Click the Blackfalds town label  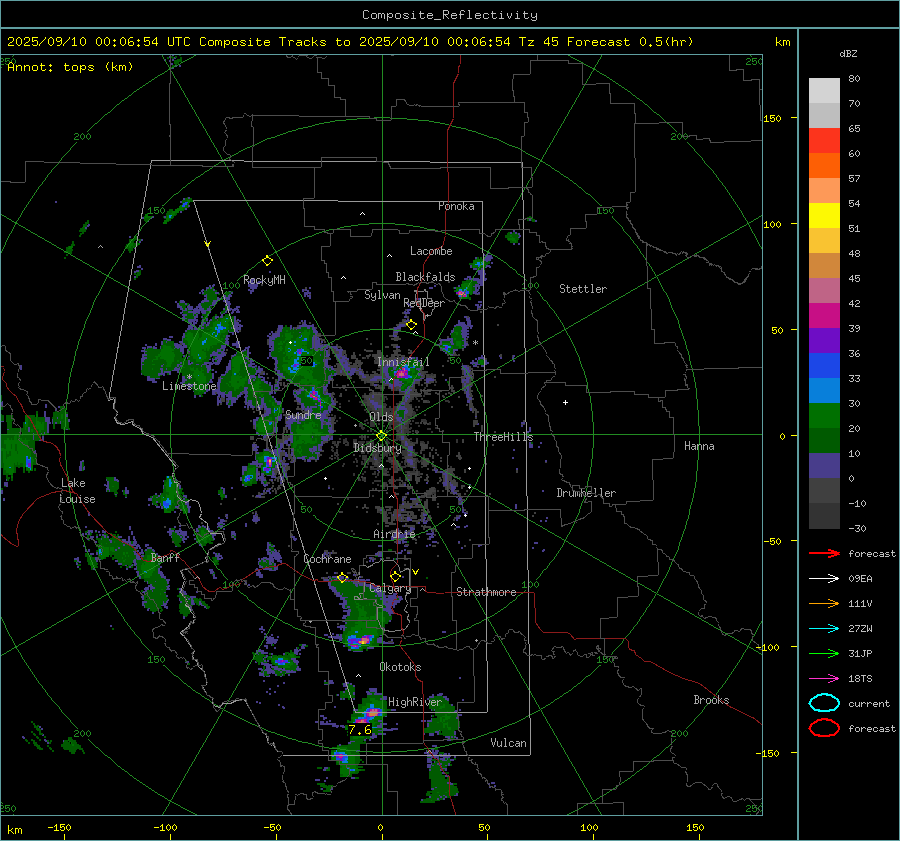[425, 277]
